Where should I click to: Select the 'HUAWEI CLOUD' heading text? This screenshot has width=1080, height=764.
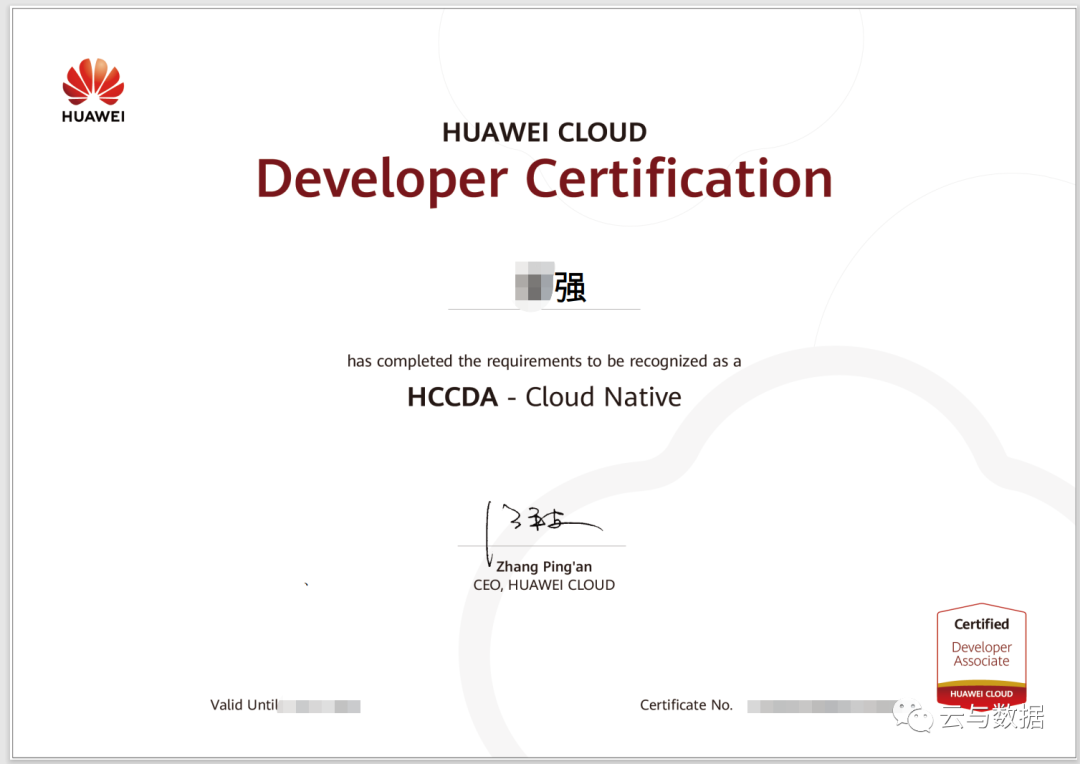[x=544, y=132]
